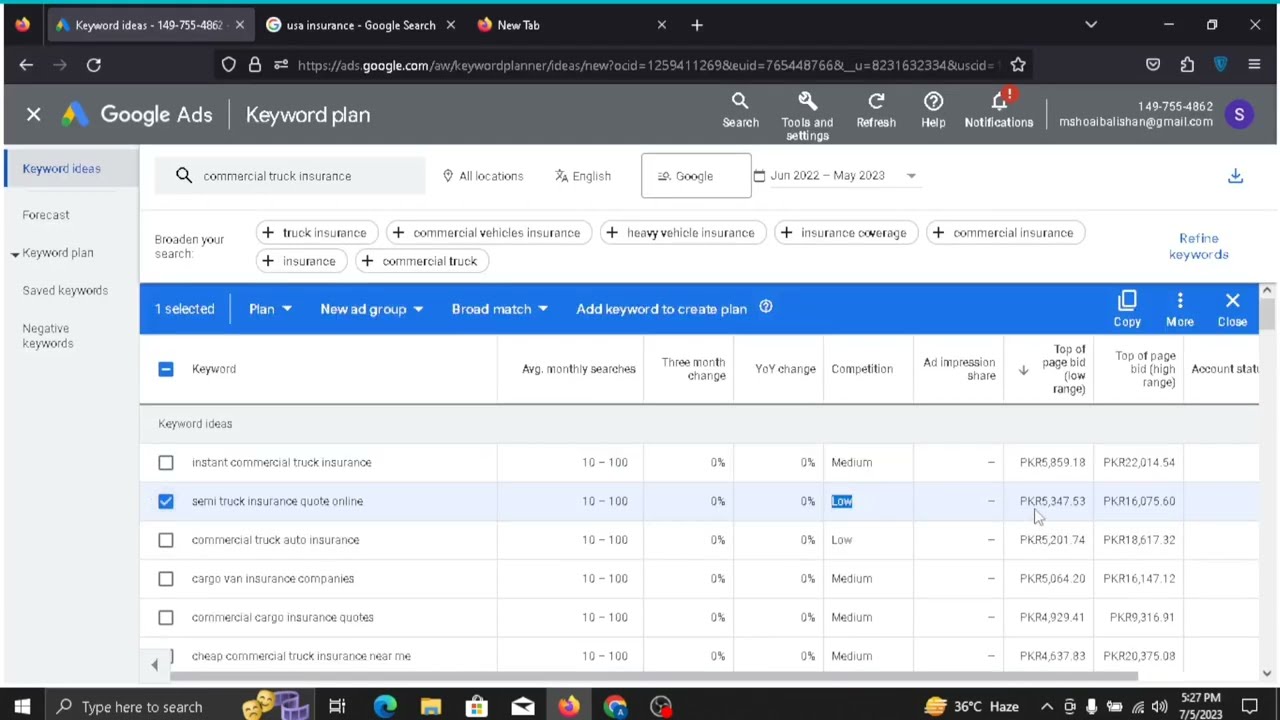Open the Google Ads Search tool
The image size is (1280, 720).
(x=740, y=110)
